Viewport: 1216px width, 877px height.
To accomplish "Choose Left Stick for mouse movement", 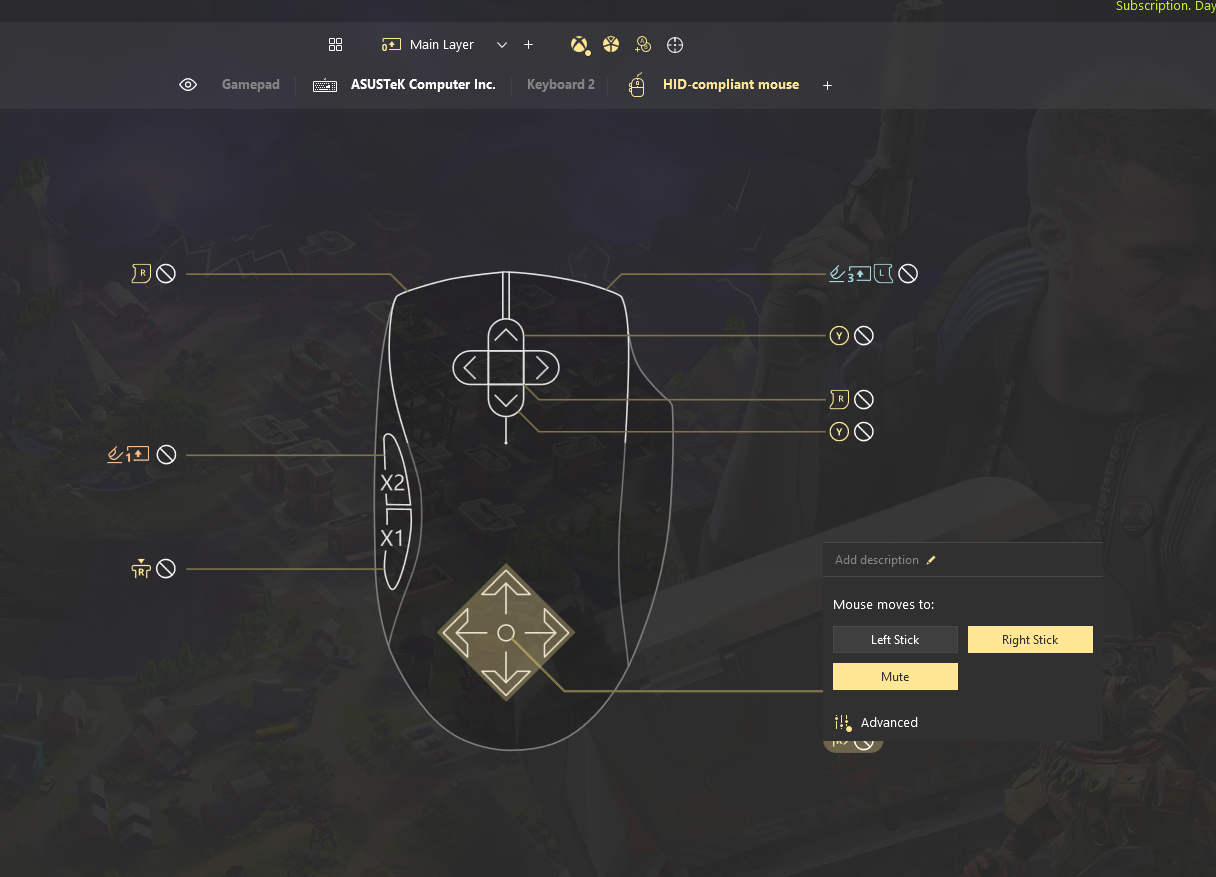I will pos(895,639).
